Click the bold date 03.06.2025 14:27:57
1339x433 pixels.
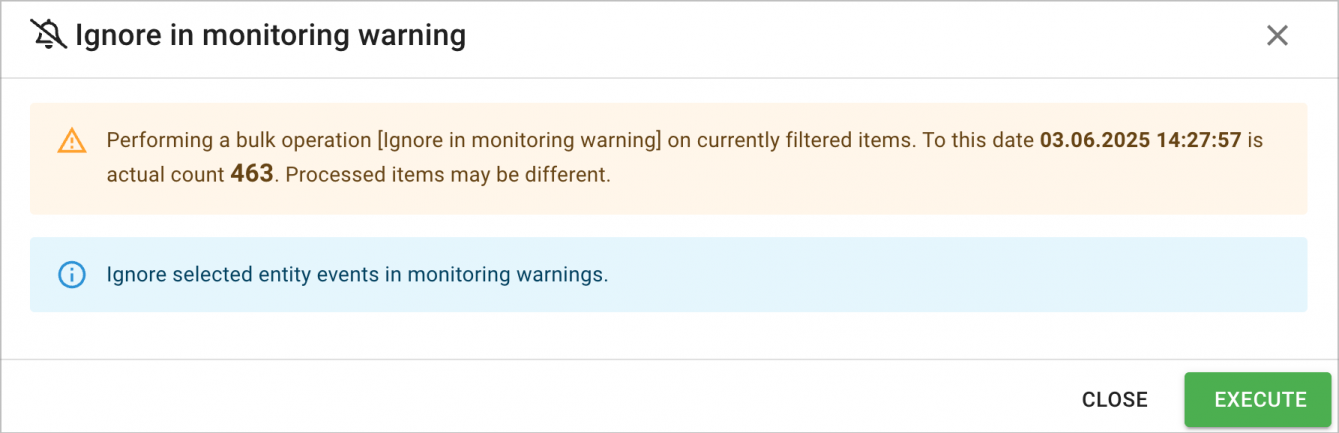point(1141,140)
